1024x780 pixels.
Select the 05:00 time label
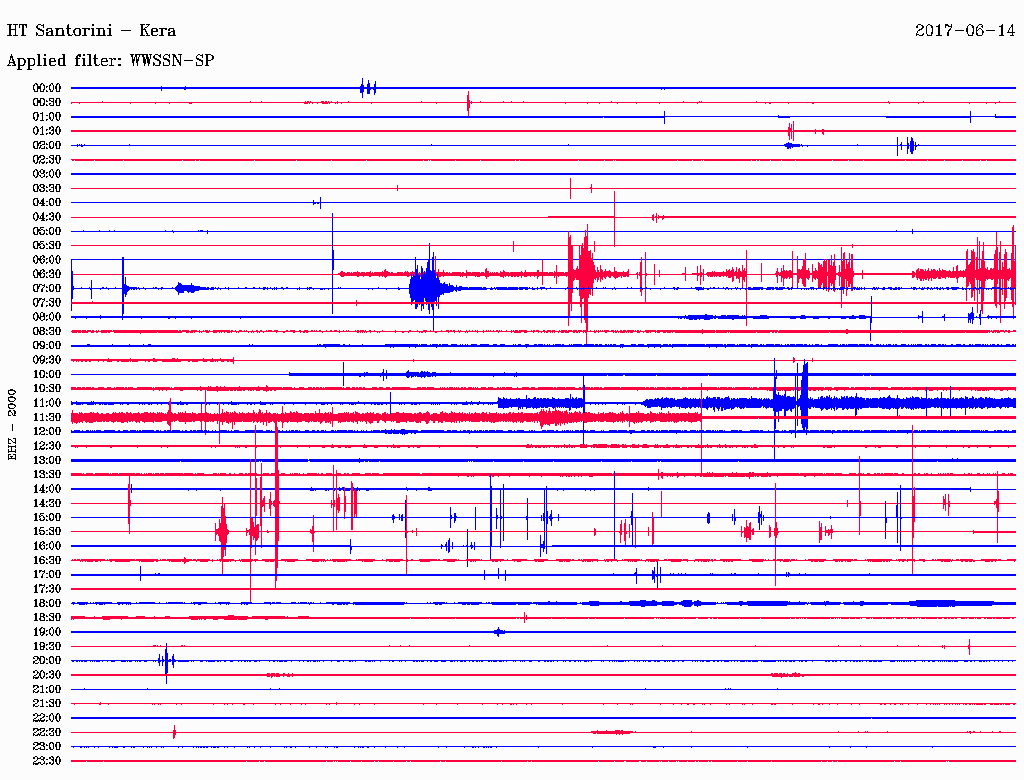(x=47, y=231)
